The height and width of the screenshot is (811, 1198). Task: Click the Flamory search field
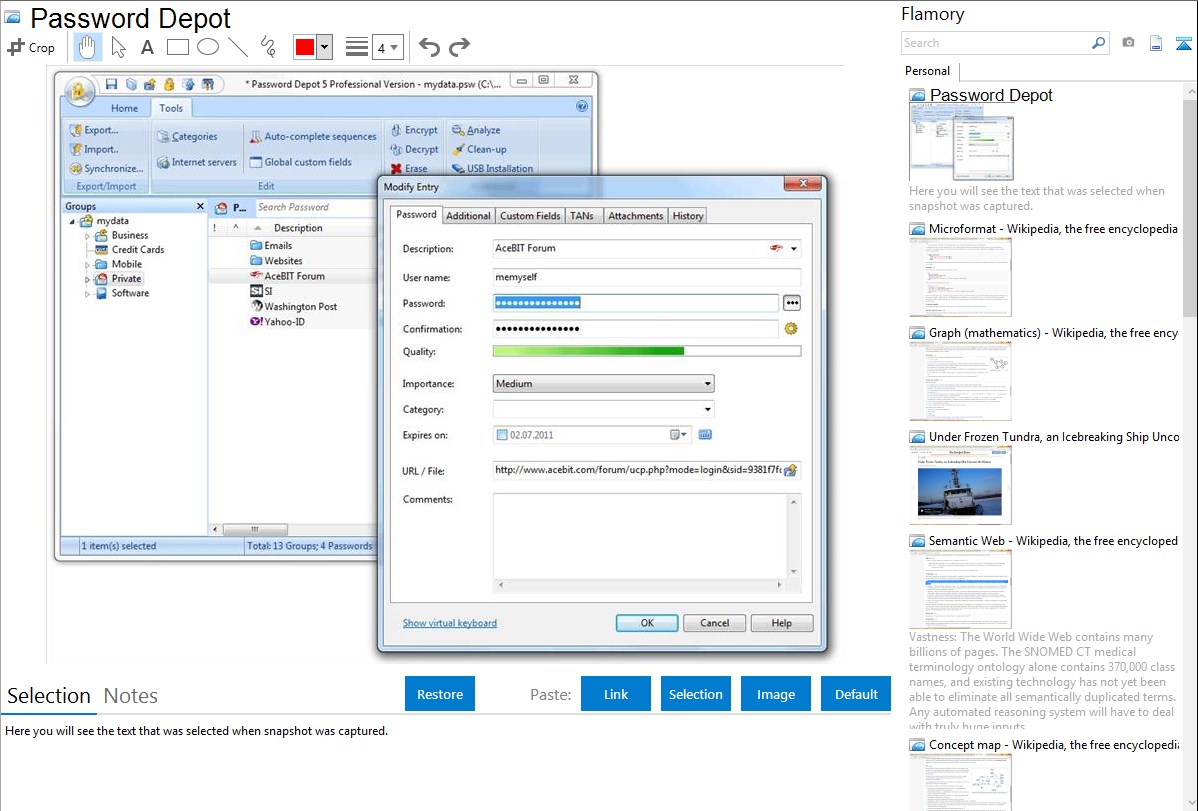[995, 43]
